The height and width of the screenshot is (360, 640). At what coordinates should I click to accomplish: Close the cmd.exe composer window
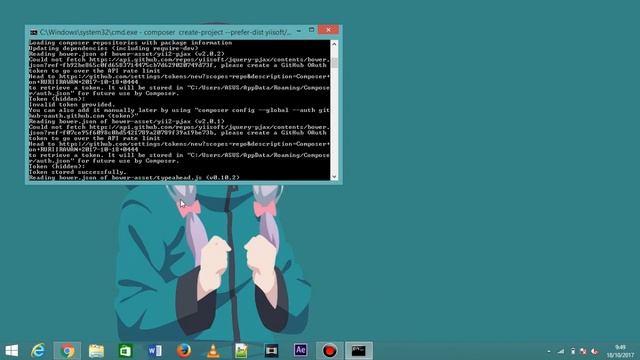pyautogui.click(x=328, y=30)
